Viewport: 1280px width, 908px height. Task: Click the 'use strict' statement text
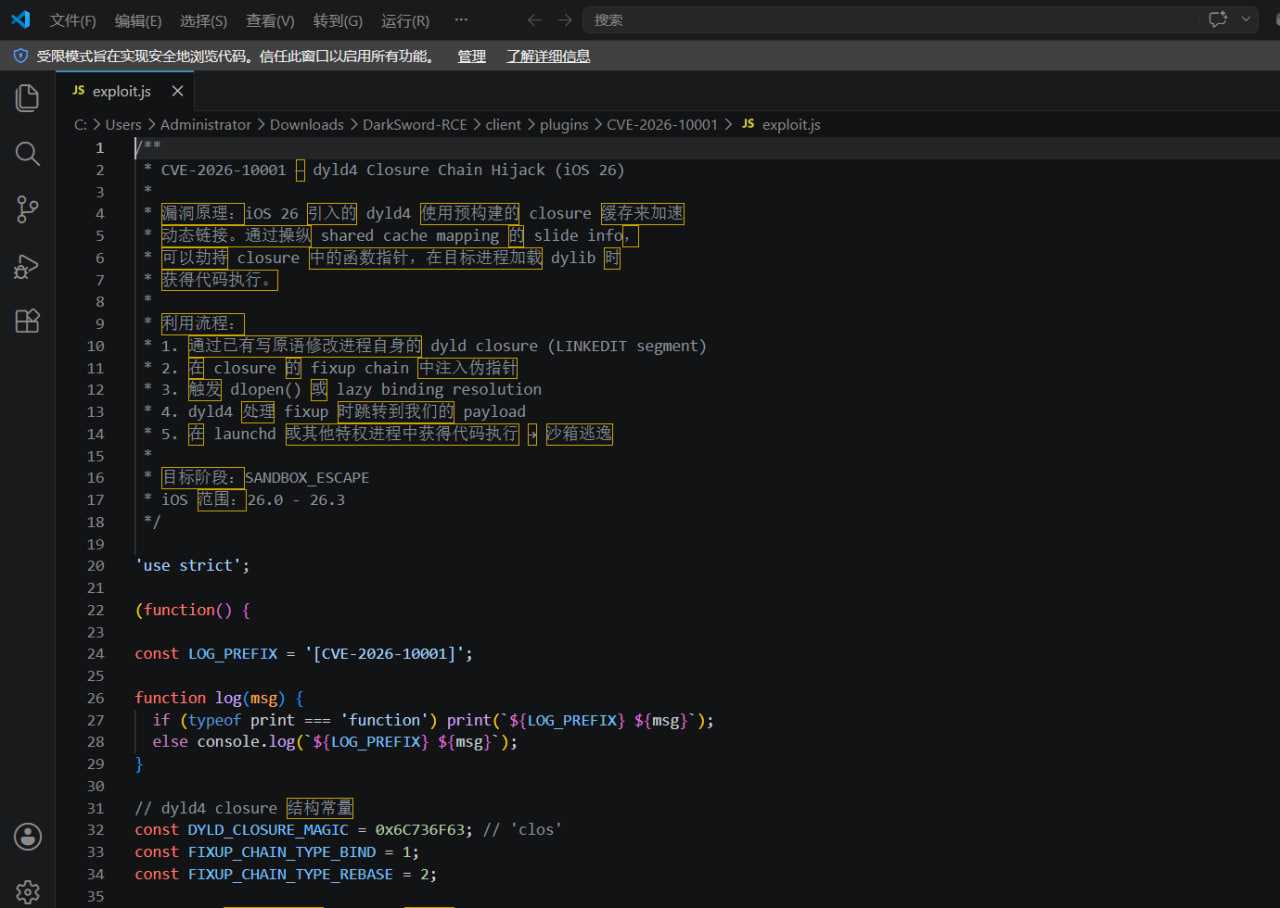coord(192,566)
